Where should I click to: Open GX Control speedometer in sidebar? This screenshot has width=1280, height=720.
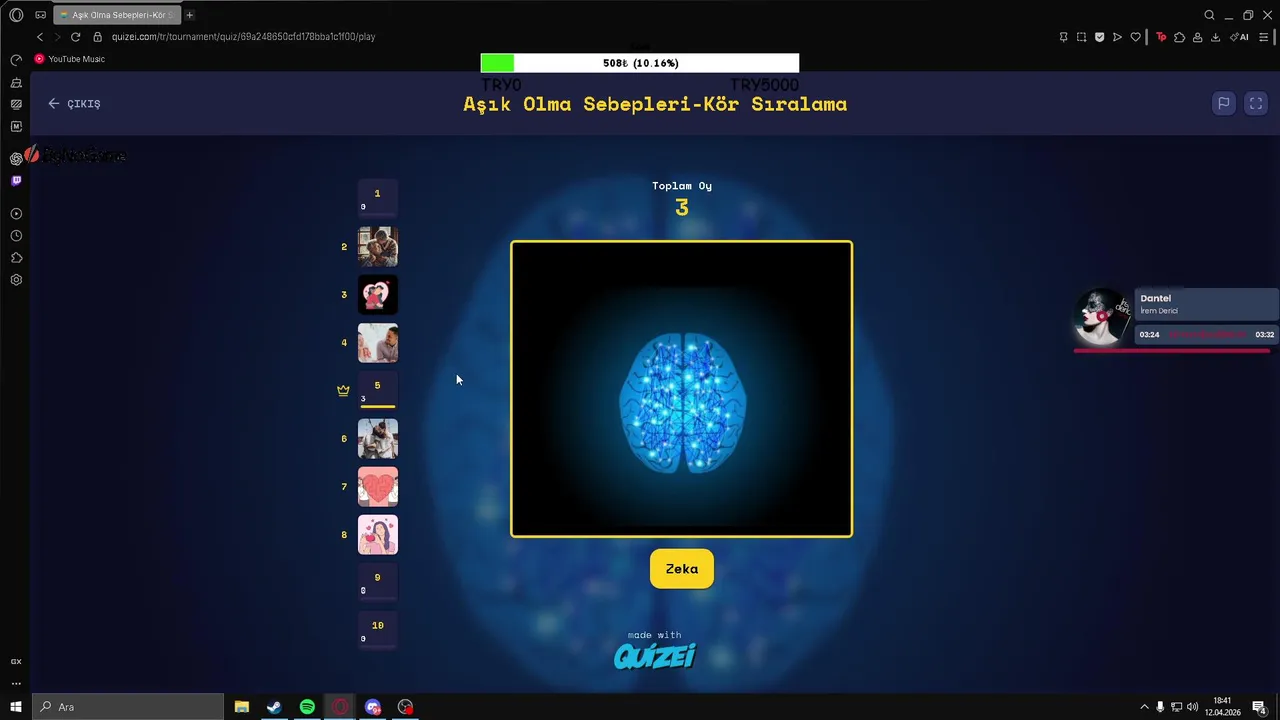tap(16, 60)
